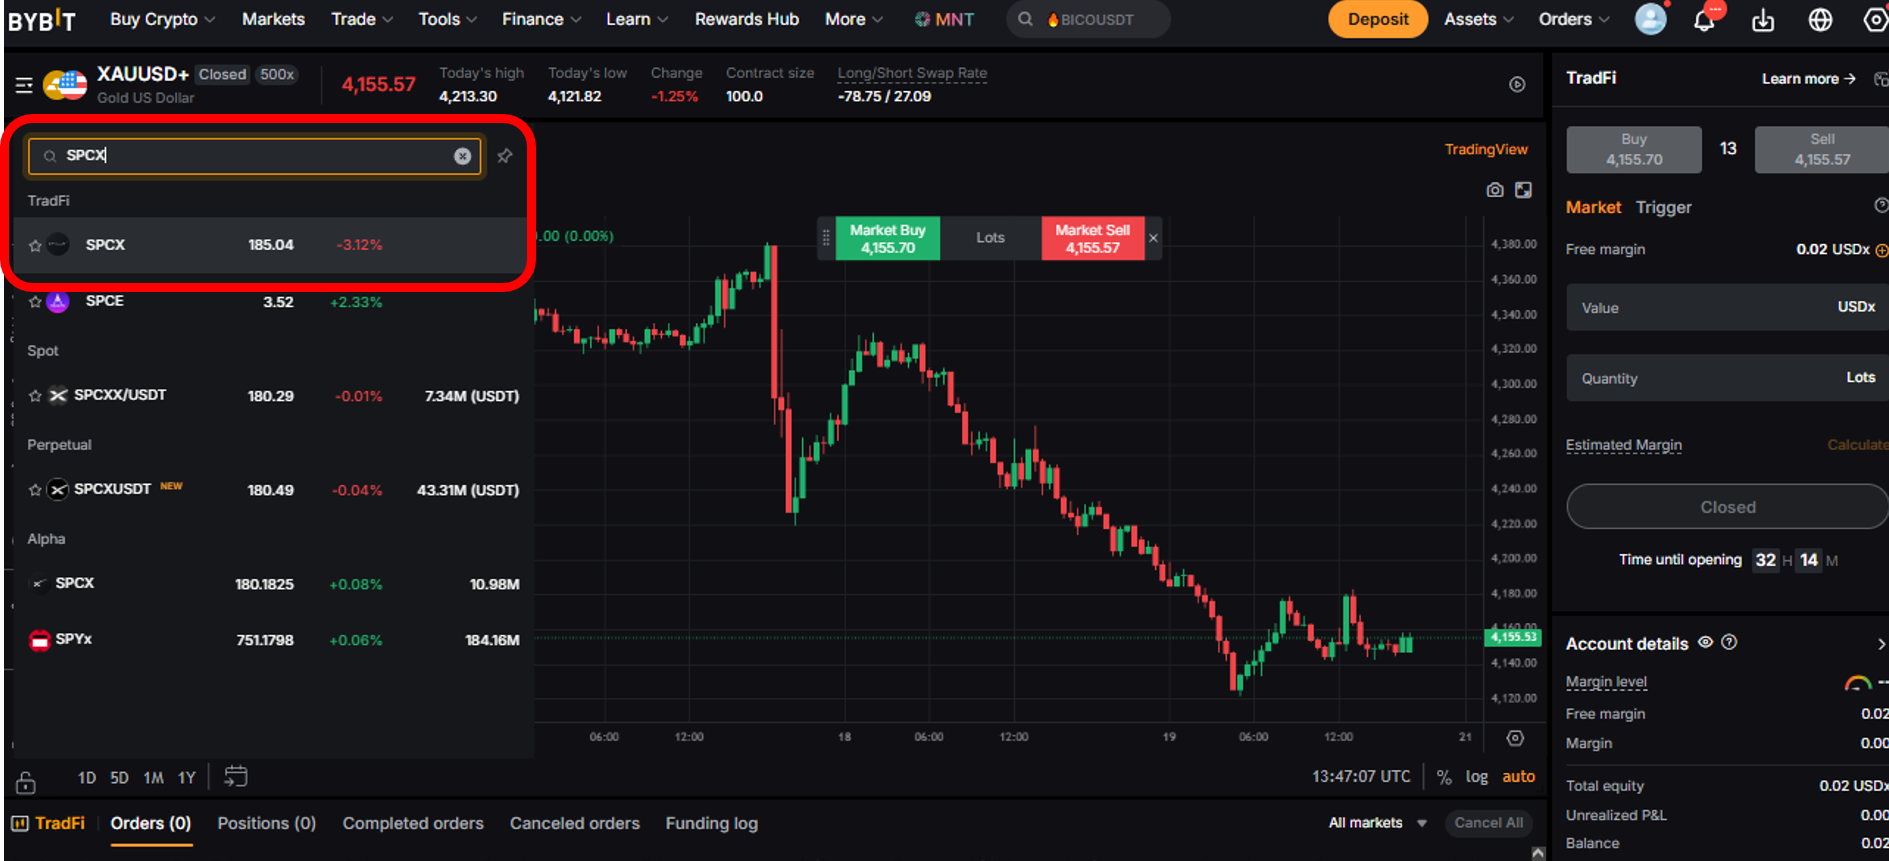Favorite the TradFi SPCX row star

point(35,246)
